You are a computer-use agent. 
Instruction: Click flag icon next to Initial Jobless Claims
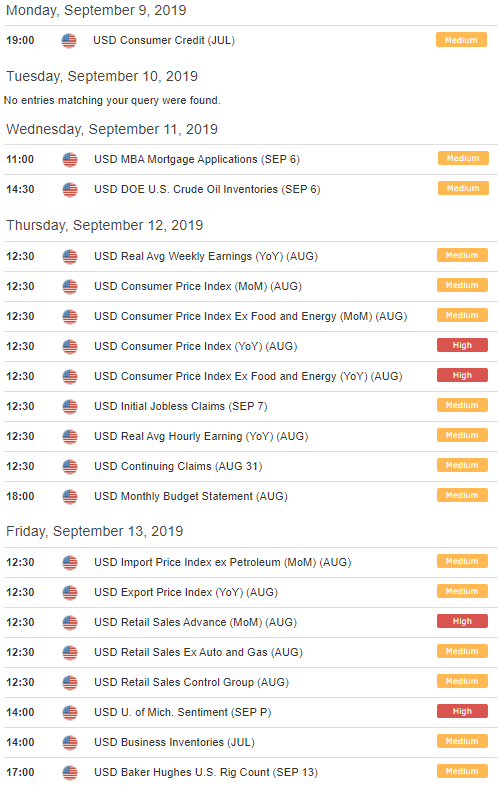(x=70, y=407)
